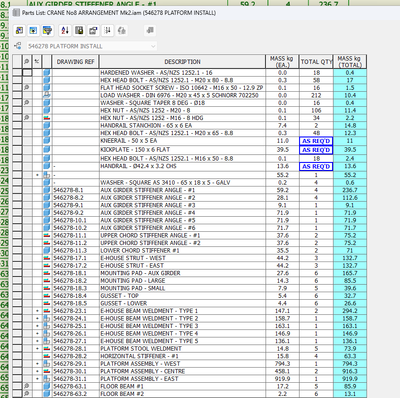Click the dot marker in 546278-31.1 row

click(37, 379)
